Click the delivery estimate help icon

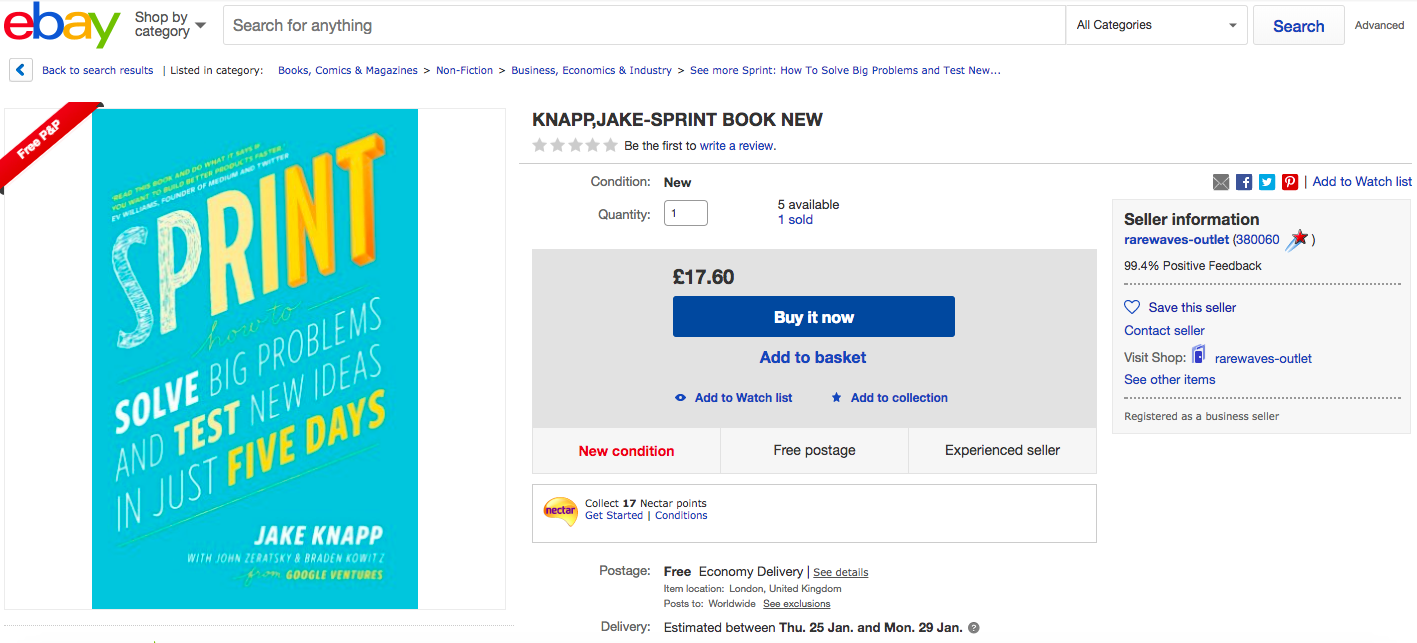pos(974,628)
